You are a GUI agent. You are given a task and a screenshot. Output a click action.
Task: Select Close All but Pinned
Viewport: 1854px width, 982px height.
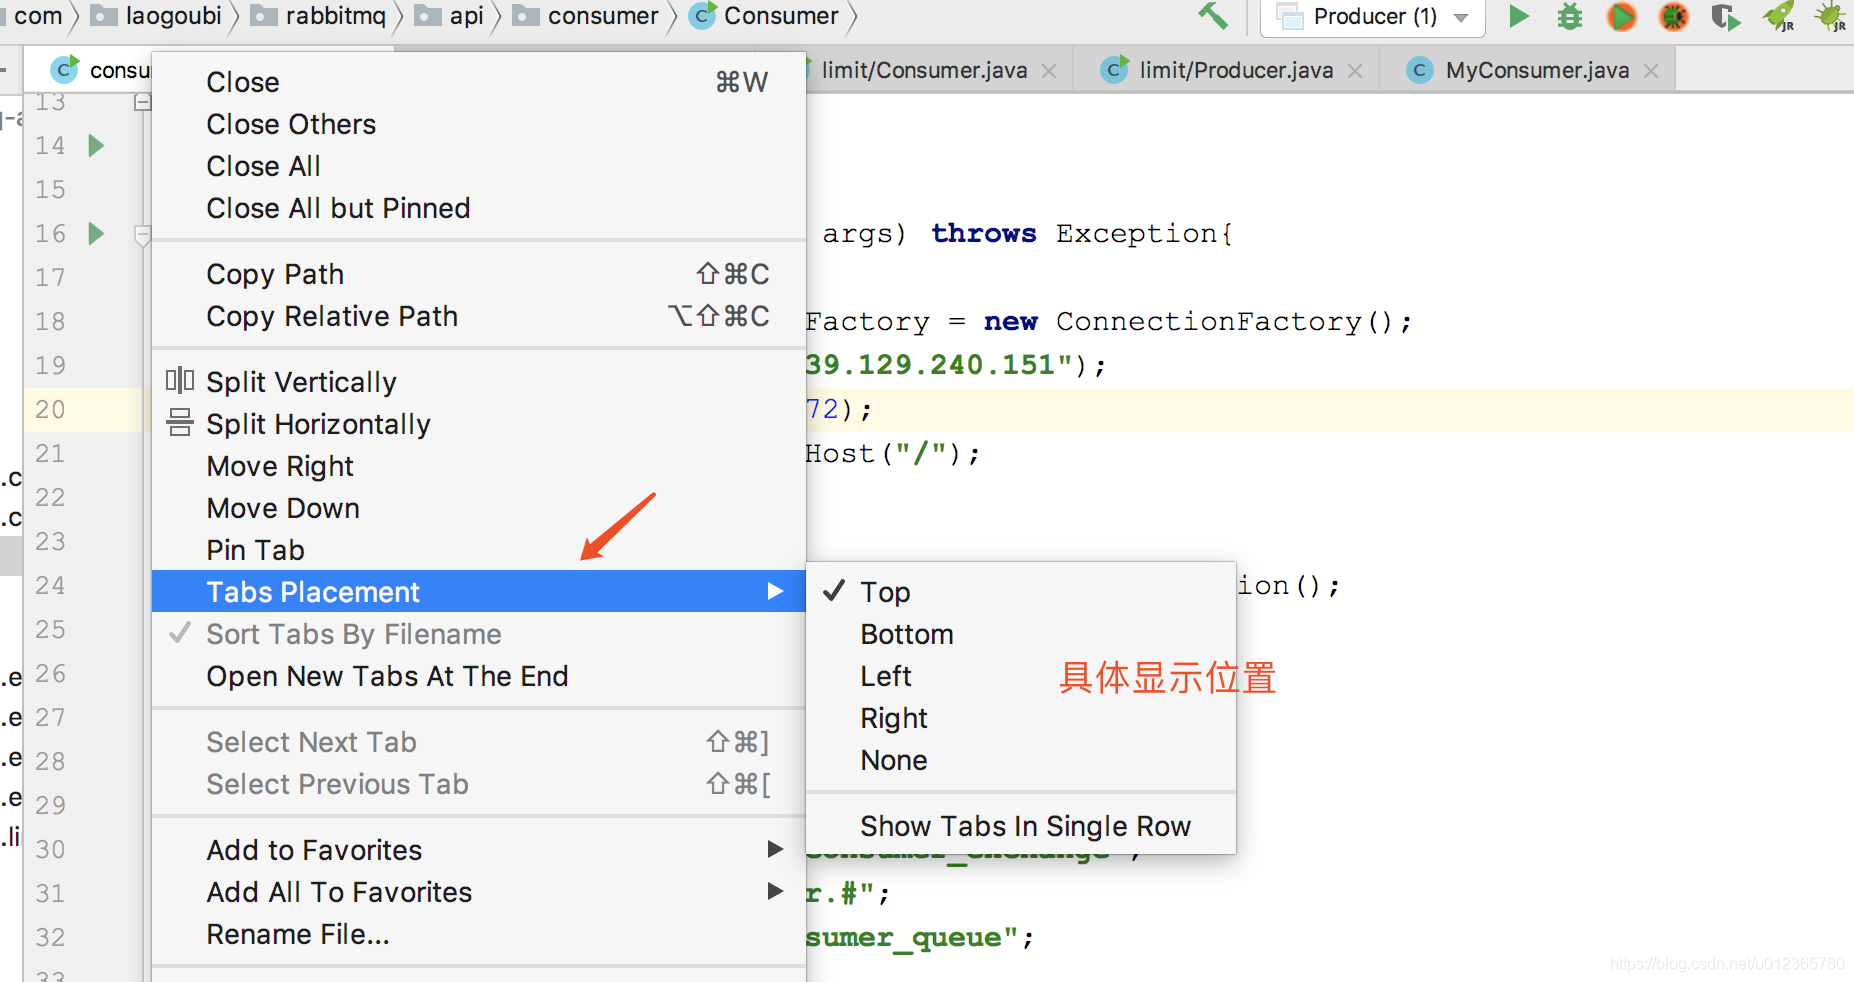click(x=479, y=208)
